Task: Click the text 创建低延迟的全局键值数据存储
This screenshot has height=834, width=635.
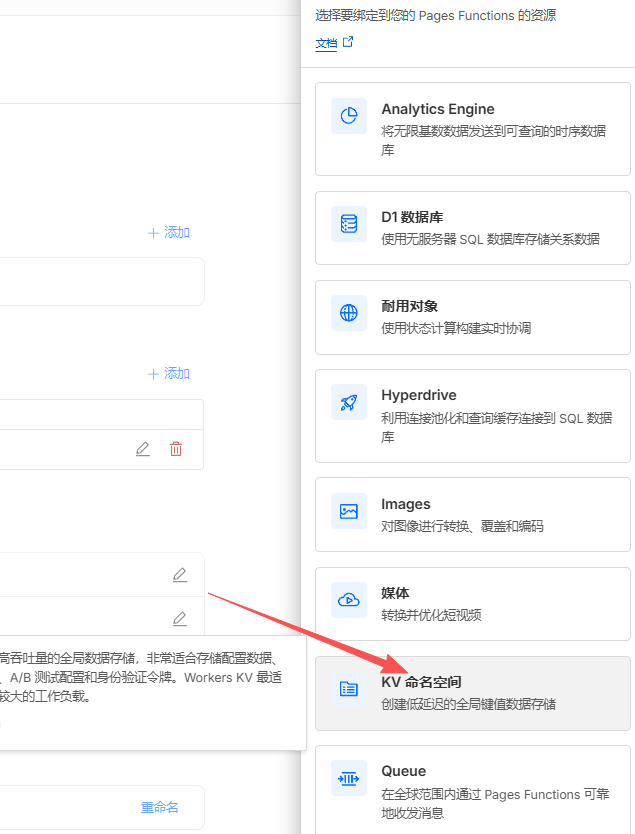Action: [x=468, y=704]
